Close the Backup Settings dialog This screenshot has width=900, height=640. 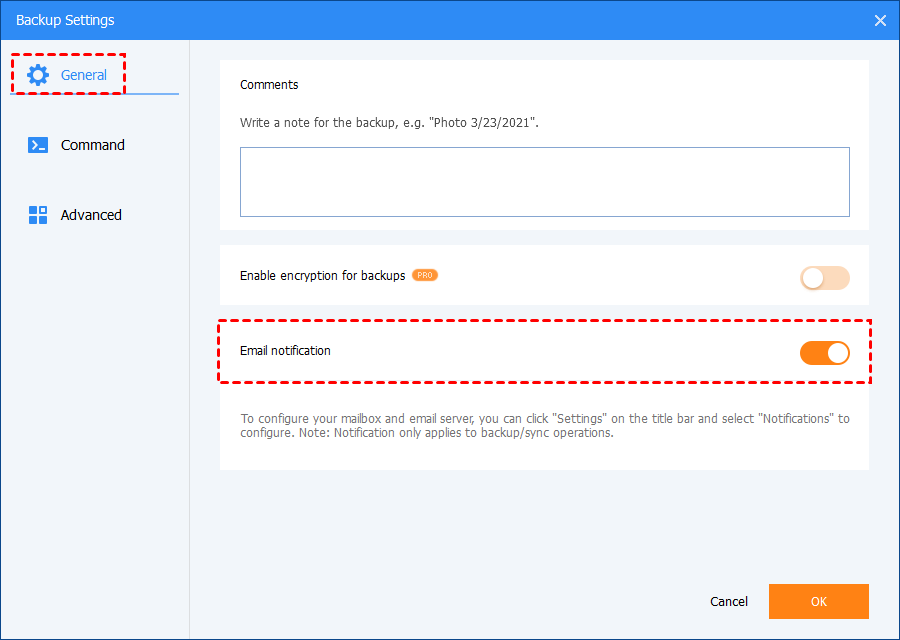(880, 20)
